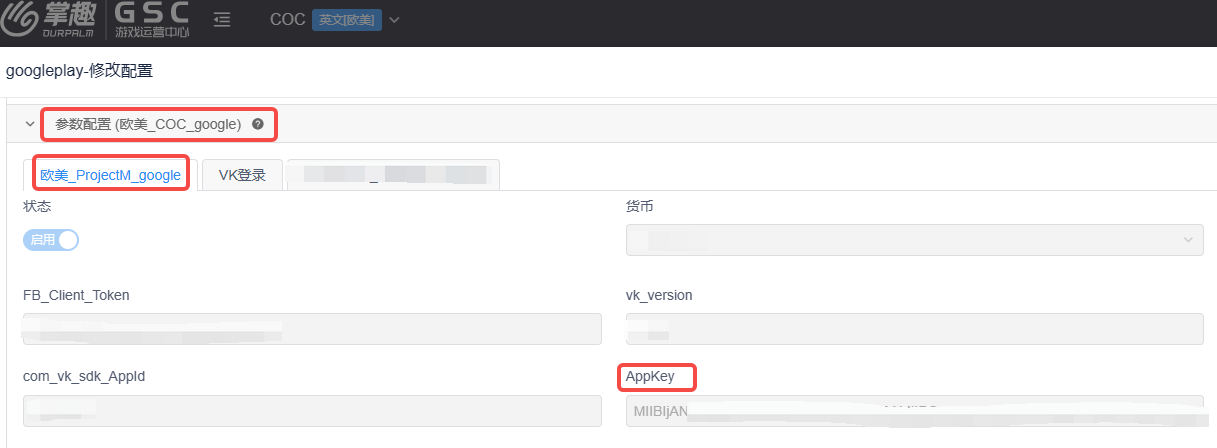Open the 货币 currency dropdown
1217x448 pixels.
pos(914,240)
